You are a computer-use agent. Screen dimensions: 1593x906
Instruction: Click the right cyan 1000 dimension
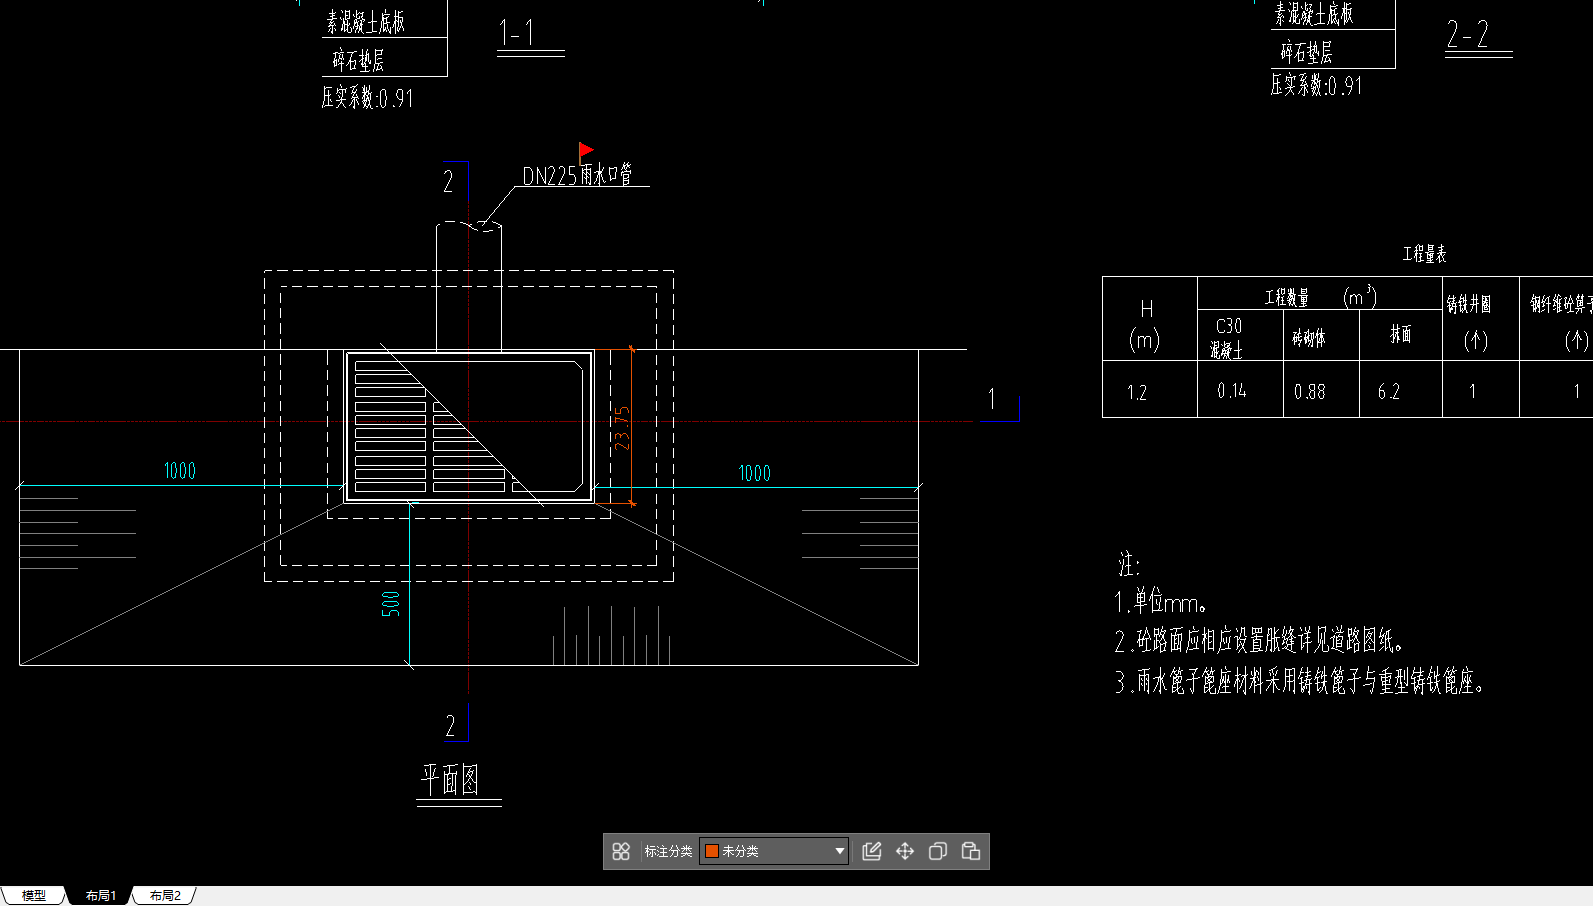tap(755, 473)
